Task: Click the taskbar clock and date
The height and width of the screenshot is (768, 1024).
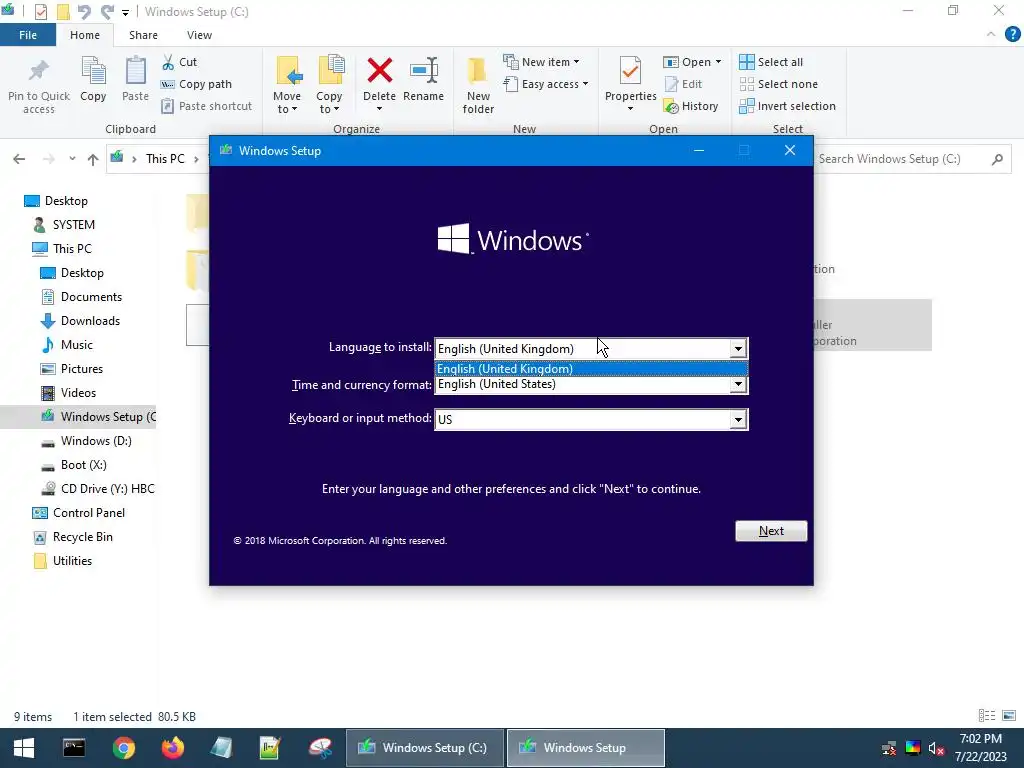Action: tap(980, 748)
